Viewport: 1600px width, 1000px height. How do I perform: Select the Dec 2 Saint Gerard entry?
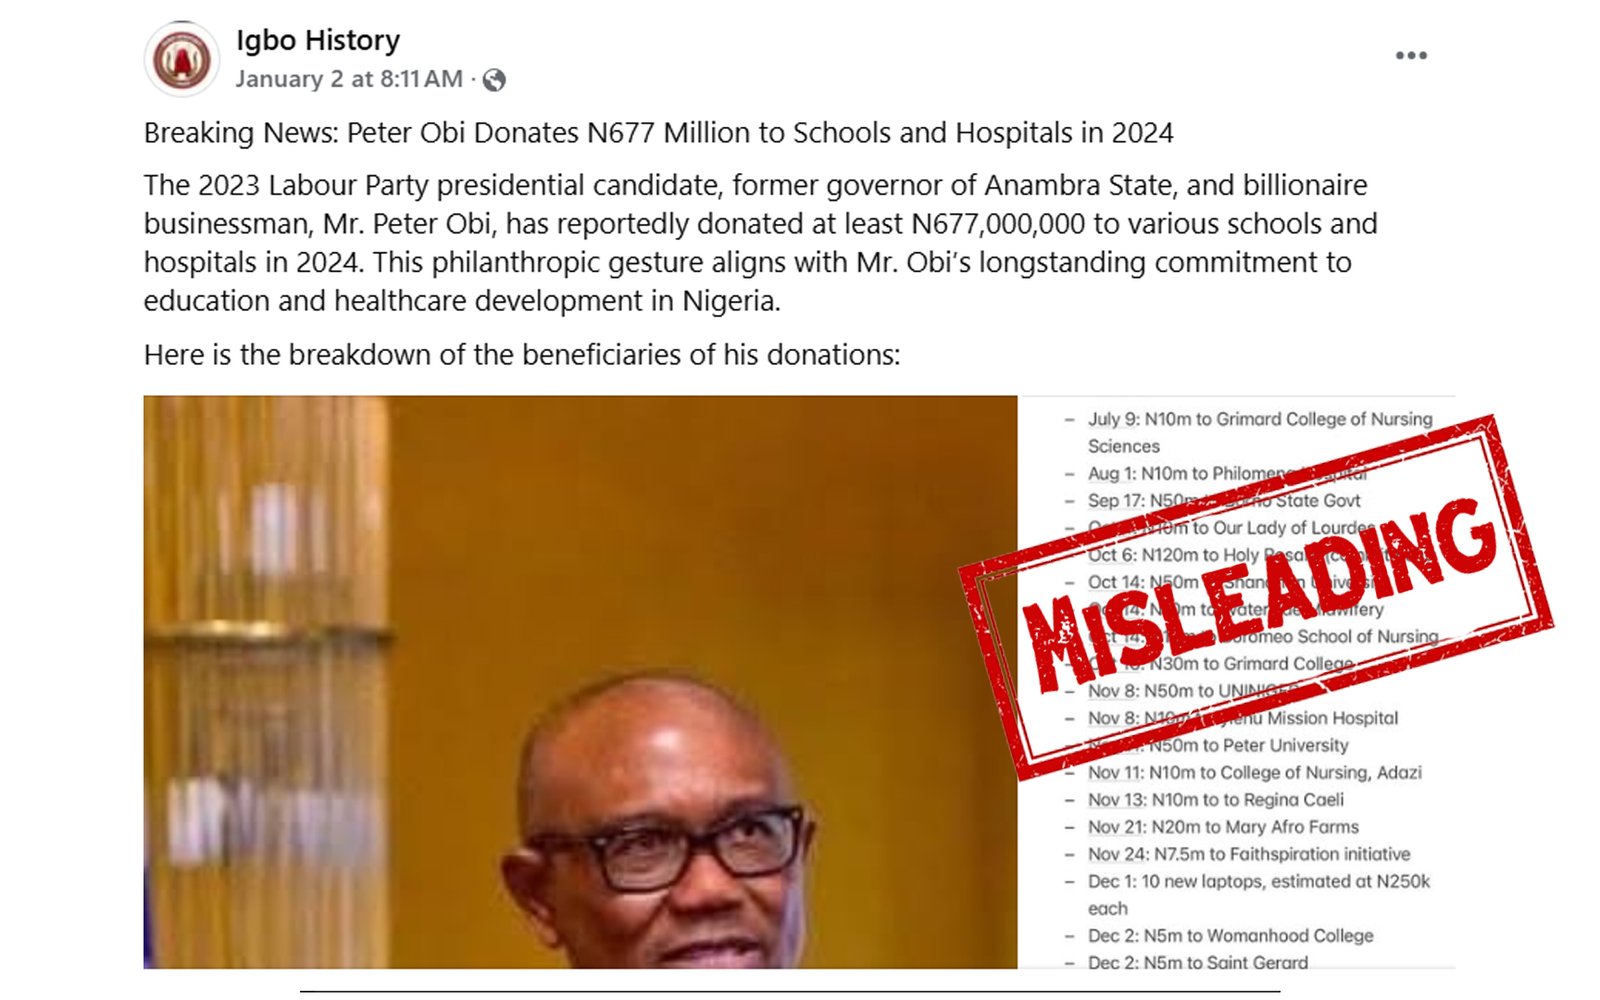tap(1198, 962)
